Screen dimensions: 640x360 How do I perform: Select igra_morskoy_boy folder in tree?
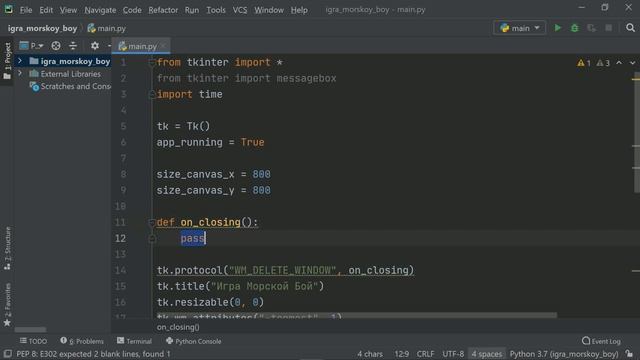click(70, 61)
